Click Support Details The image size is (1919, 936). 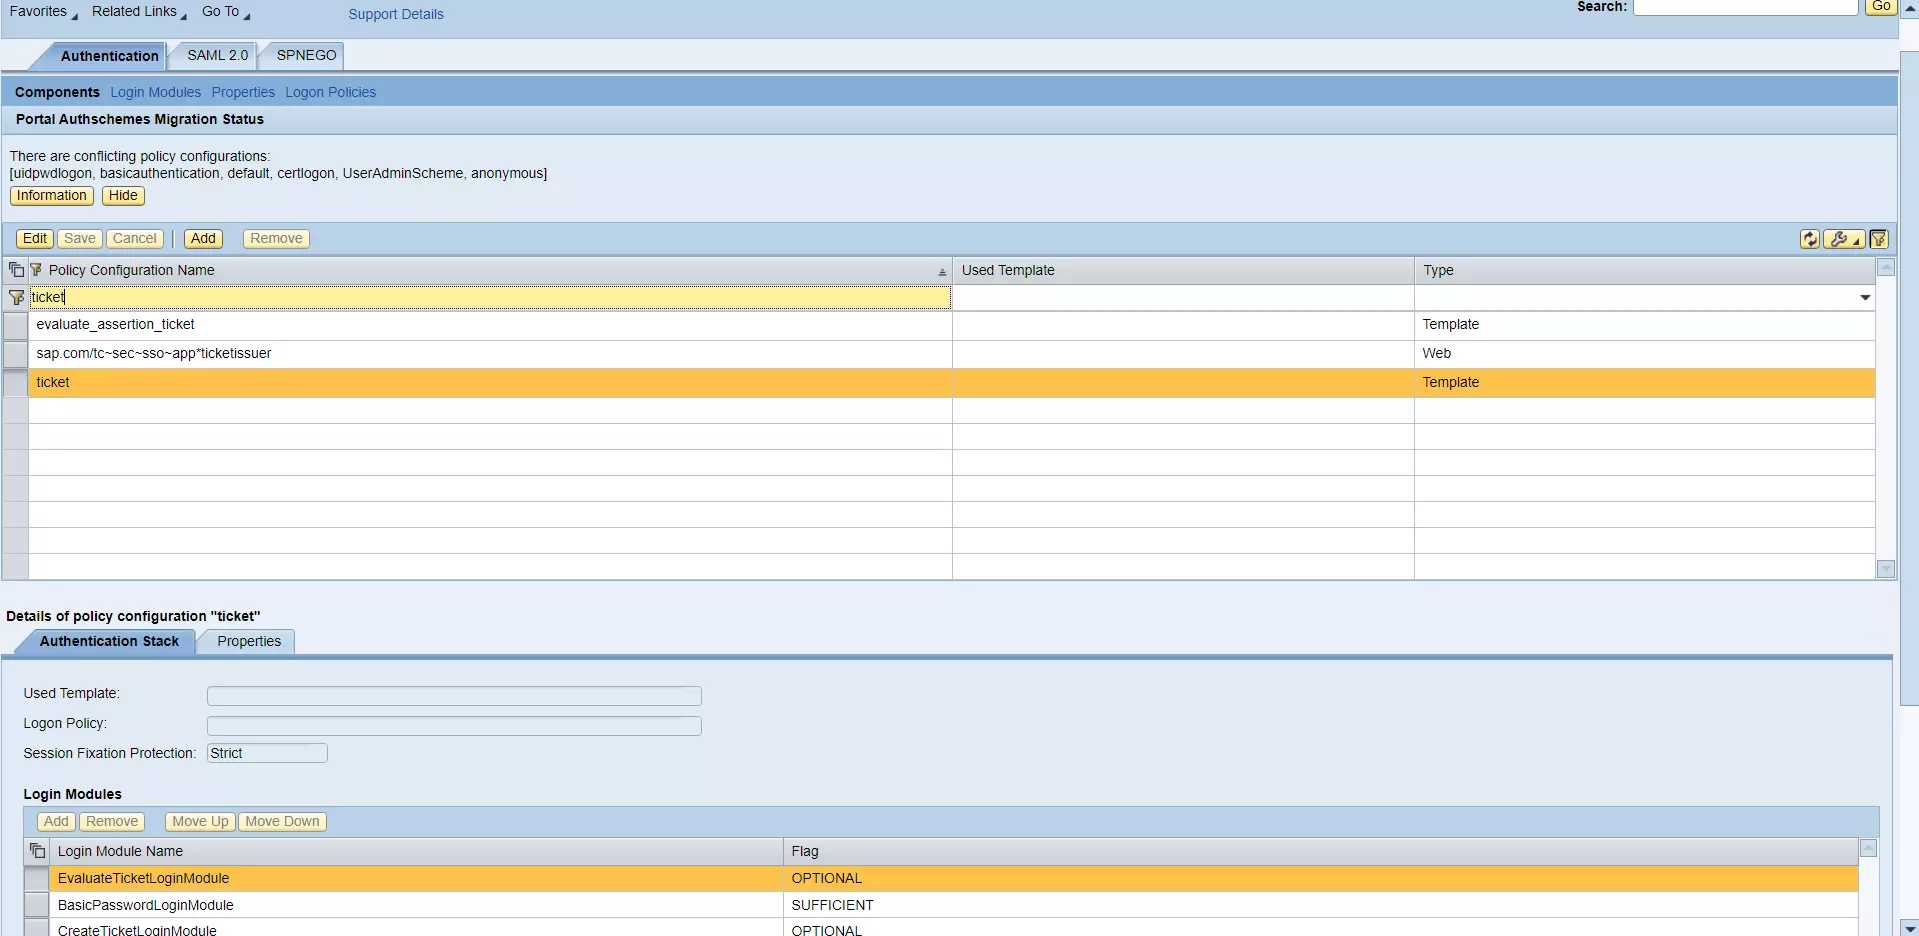click(x=395, y=14)
